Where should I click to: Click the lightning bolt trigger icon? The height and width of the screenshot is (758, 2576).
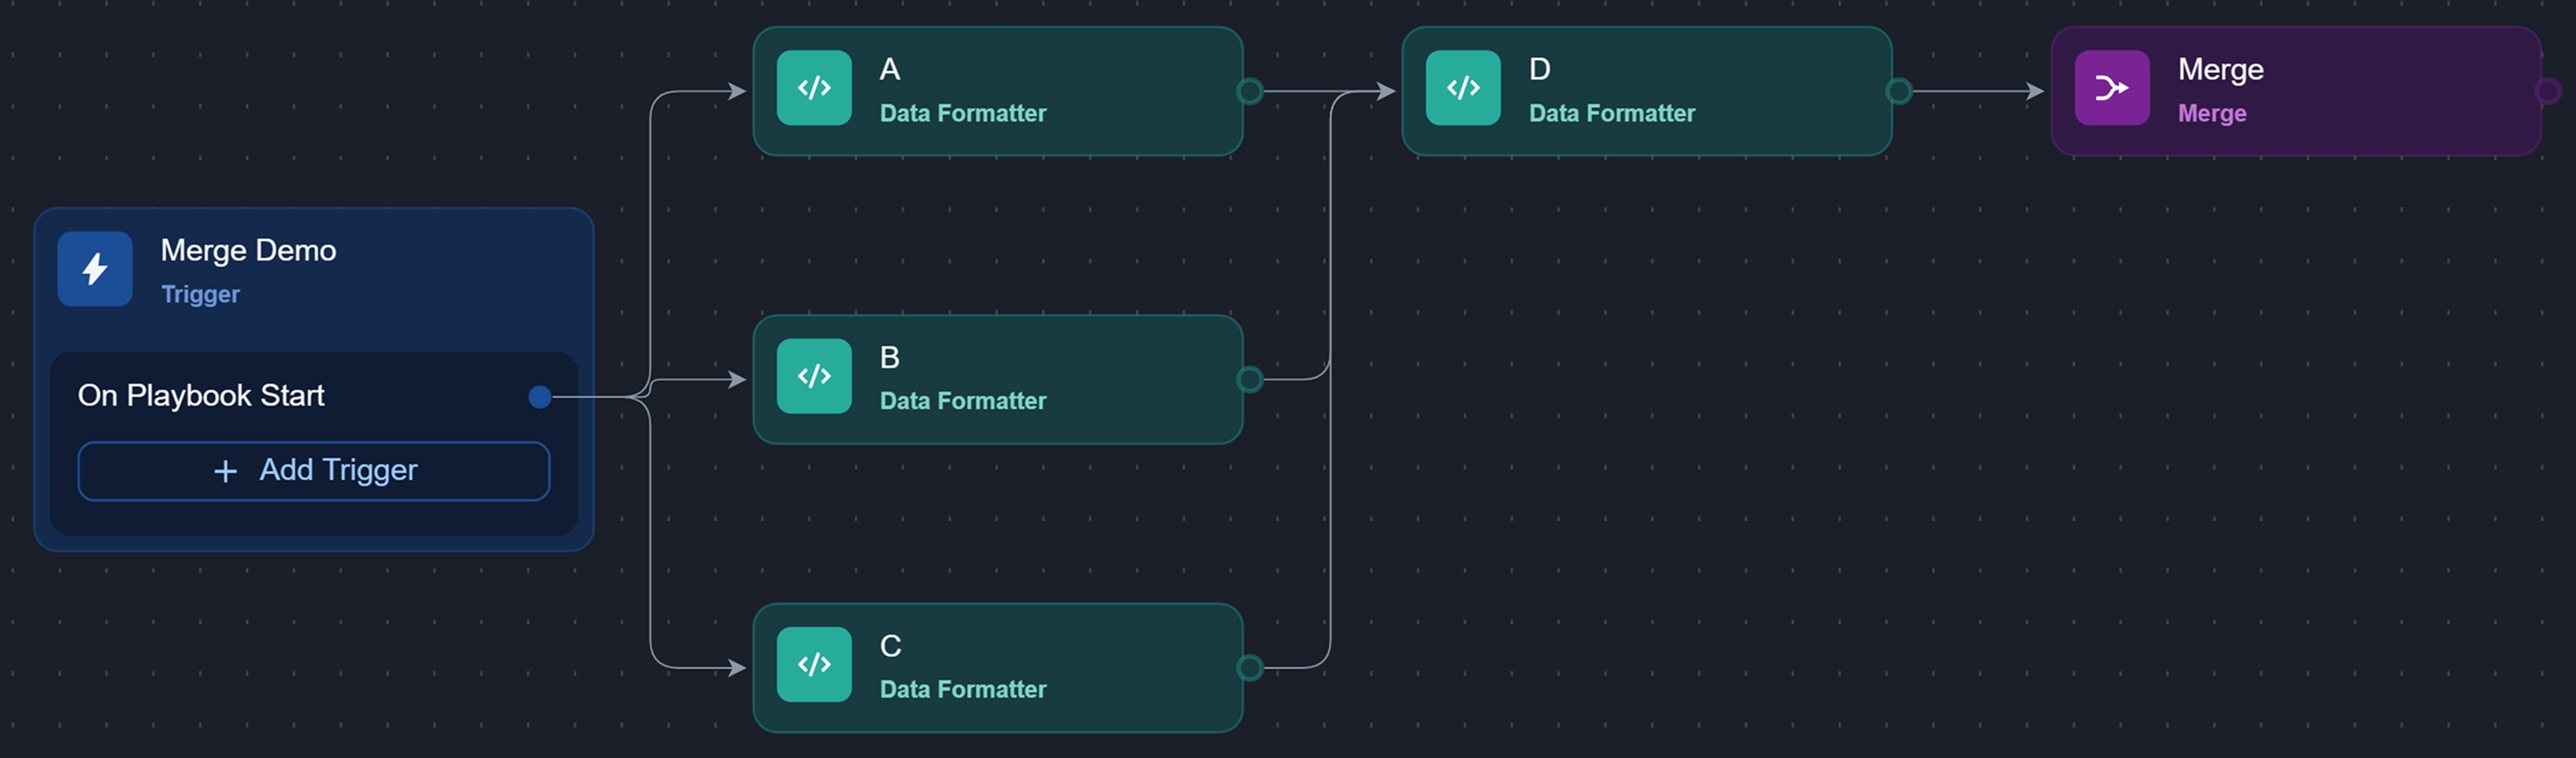[95, 269]
